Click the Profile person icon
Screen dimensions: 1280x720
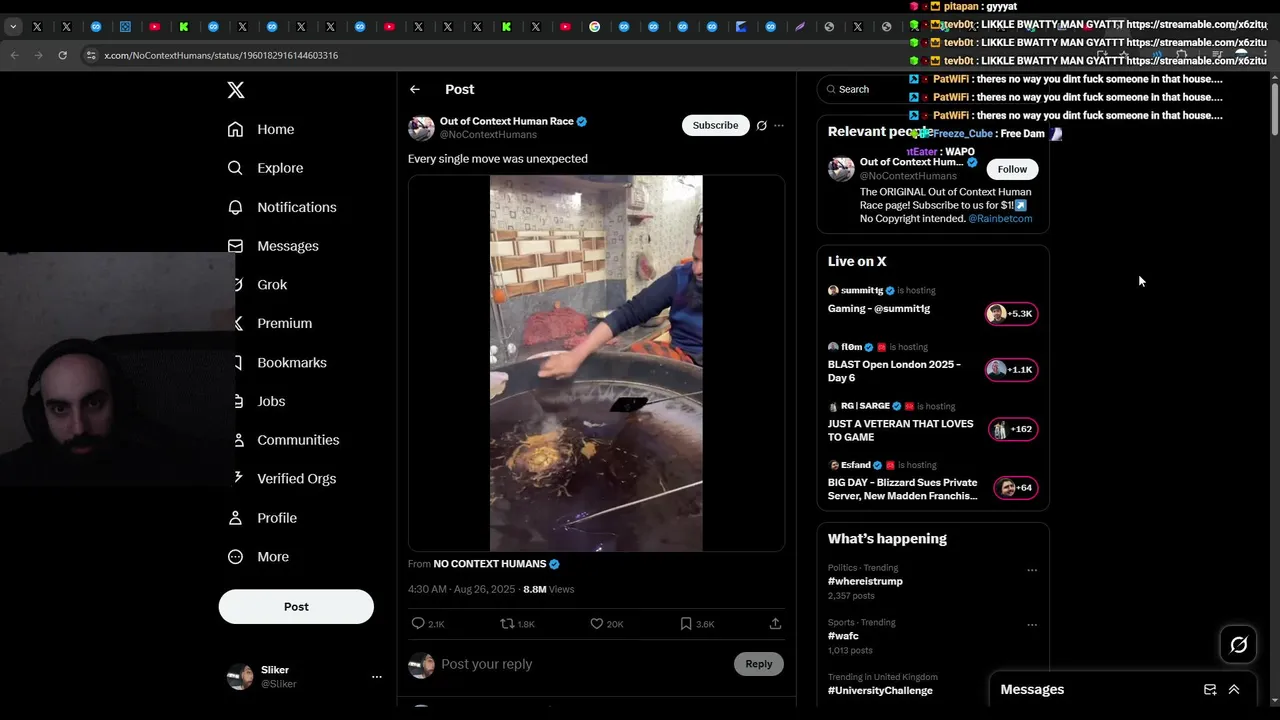coord(235,518)
